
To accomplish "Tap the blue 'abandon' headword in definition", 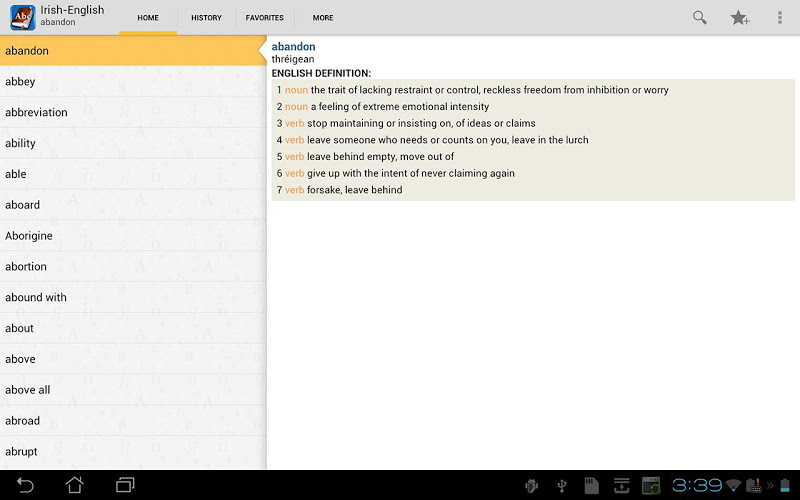I will click(x=293, y=46).
